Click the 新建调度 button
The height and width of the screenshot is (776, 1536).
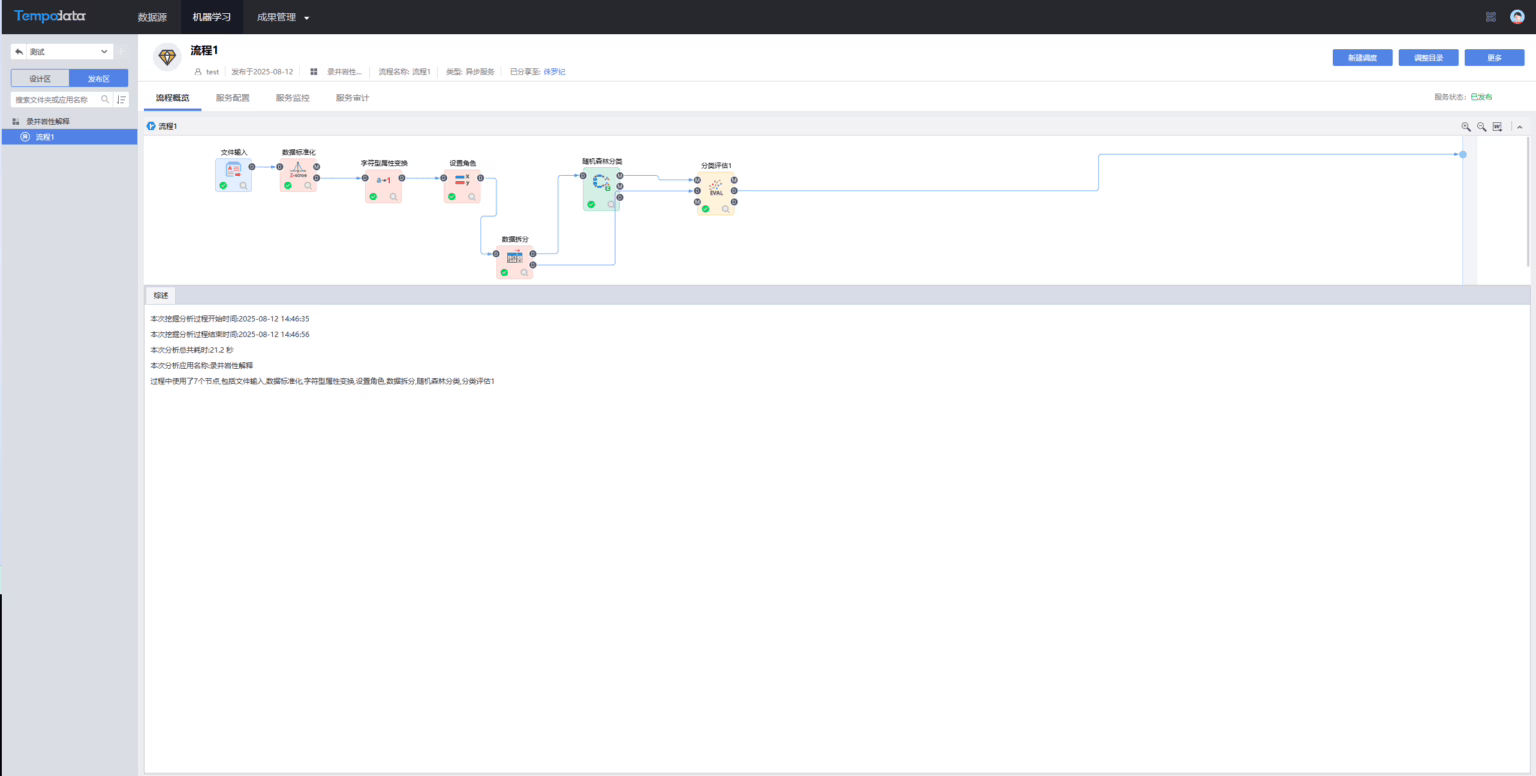(x=1362, y=58)
